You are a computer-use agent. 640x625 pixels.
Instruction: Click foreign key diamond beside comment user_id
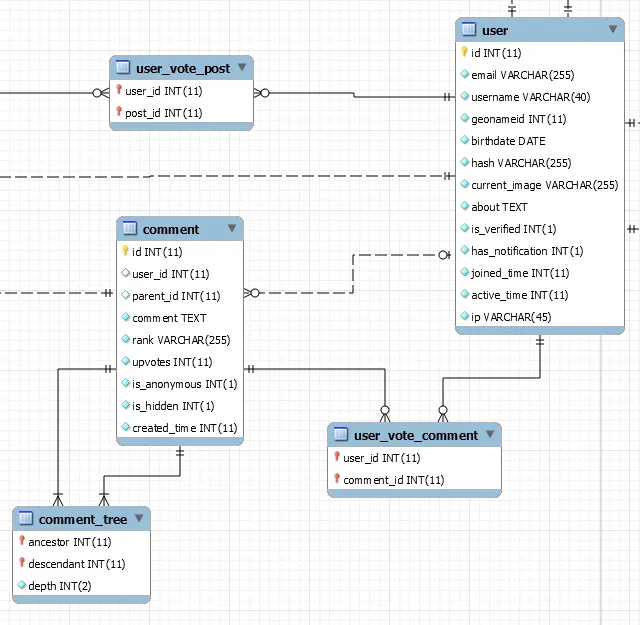click(126, 273)
